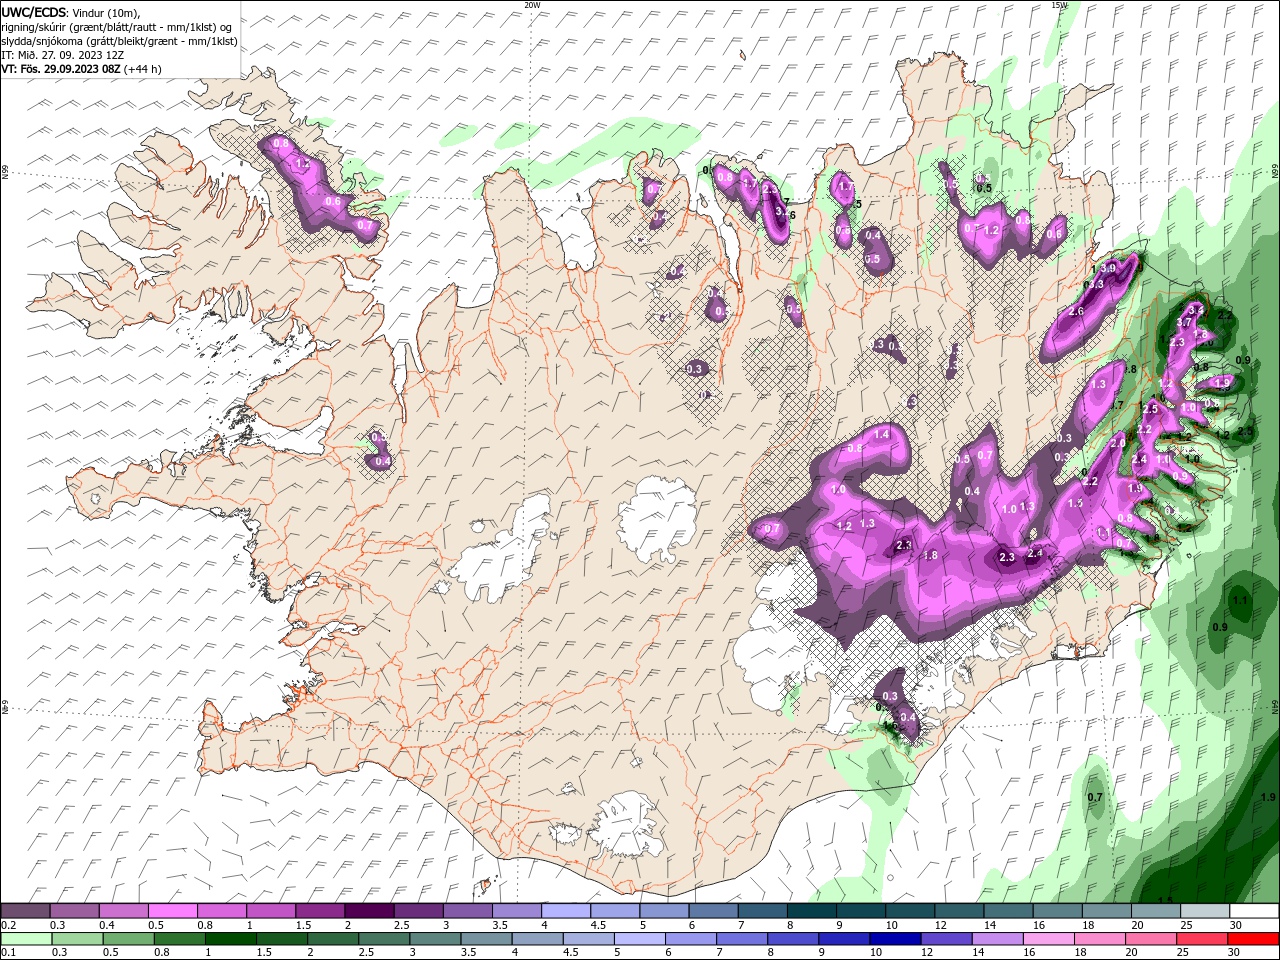This screenshot has width=1280, height=960.
Task: Pick the violet 12 rain legend swatch
Action: [946, 939]
